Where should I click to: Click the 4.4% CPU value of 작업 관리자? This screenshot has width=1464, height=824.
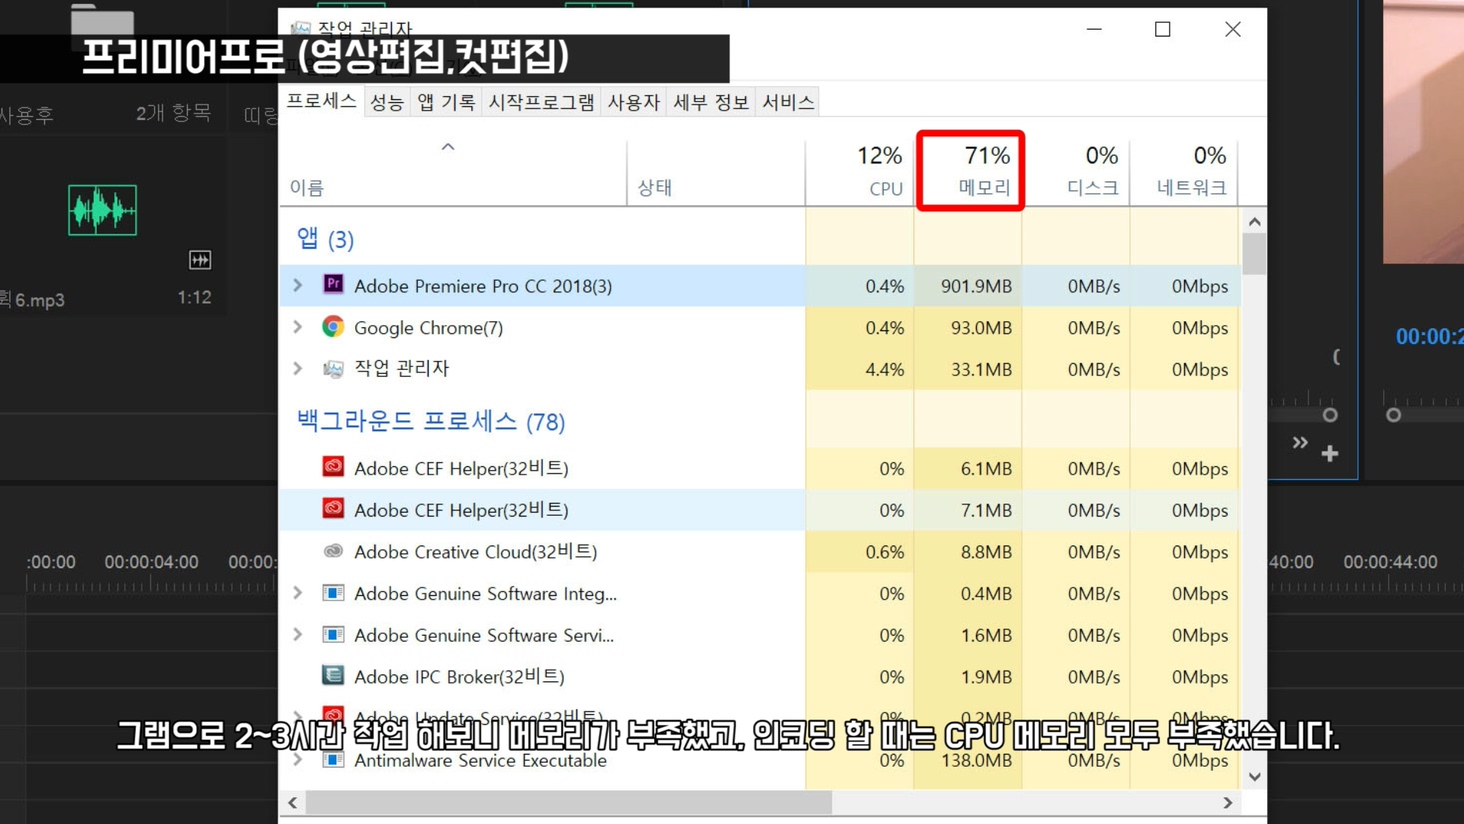pos(885,369)
